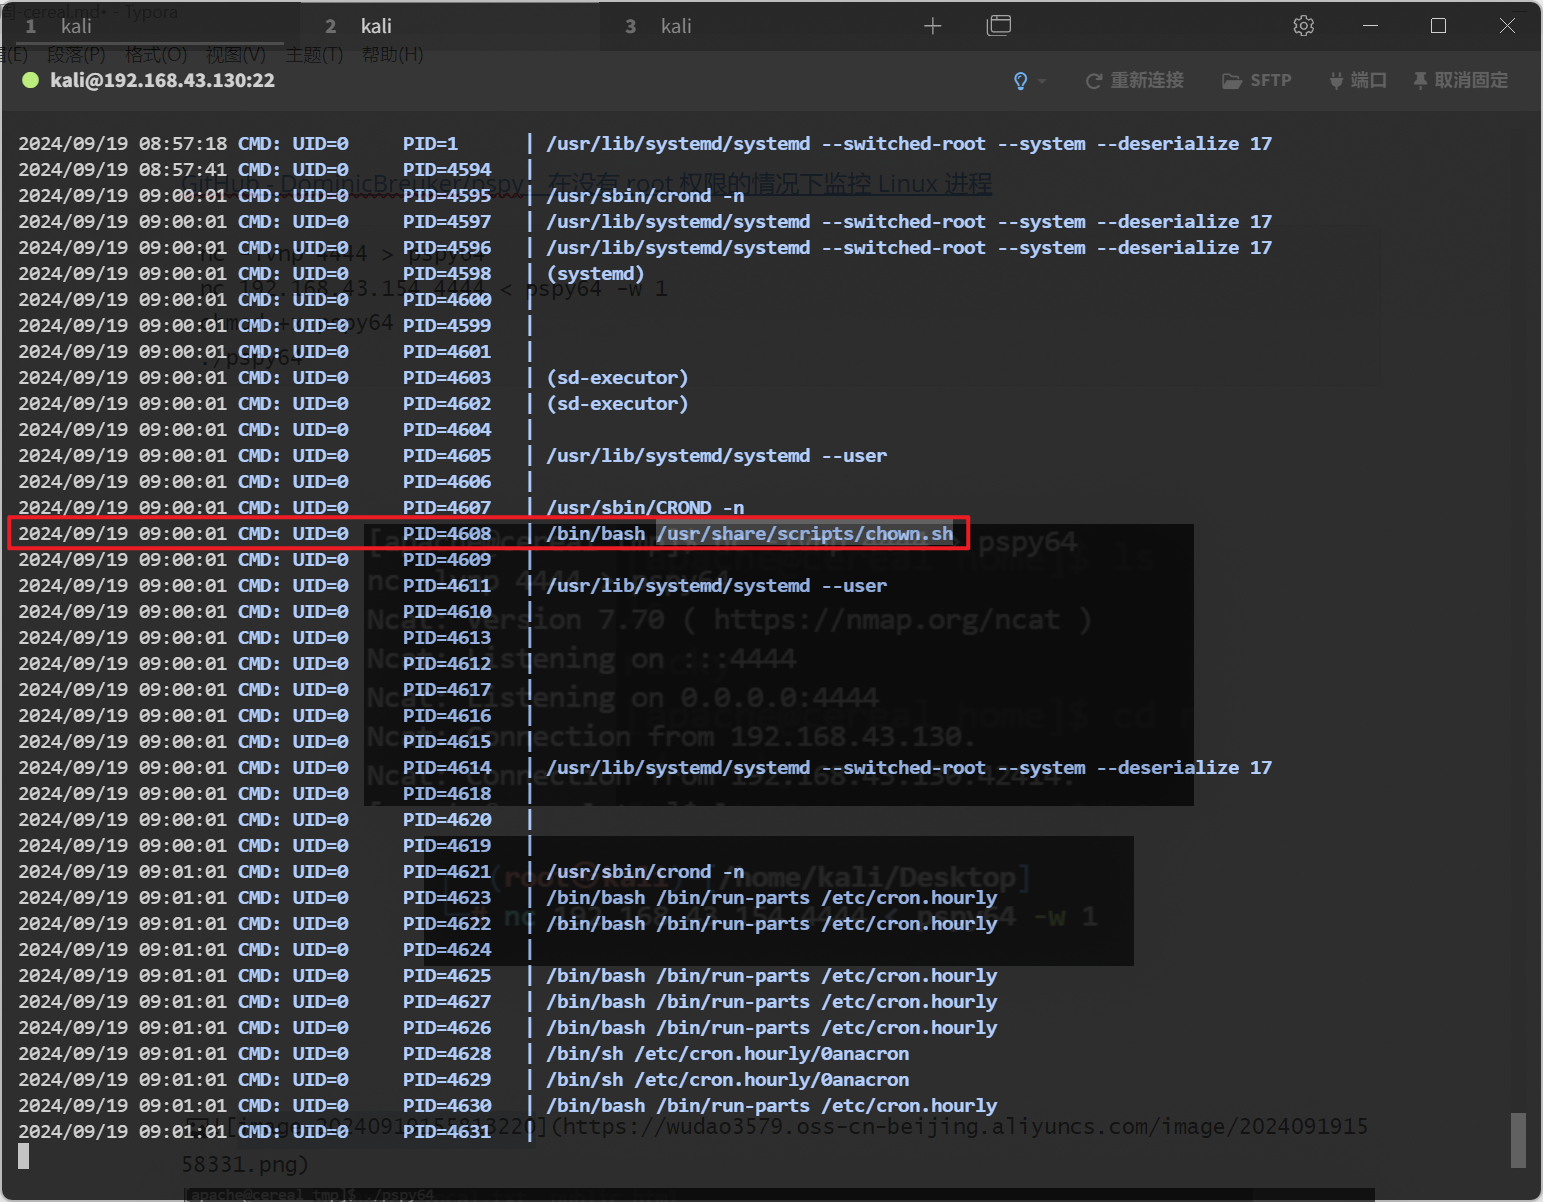Screen dimensions: 1543x1202
Task: Click the 重新连接 reconnect button
Action: [1135, 80]
